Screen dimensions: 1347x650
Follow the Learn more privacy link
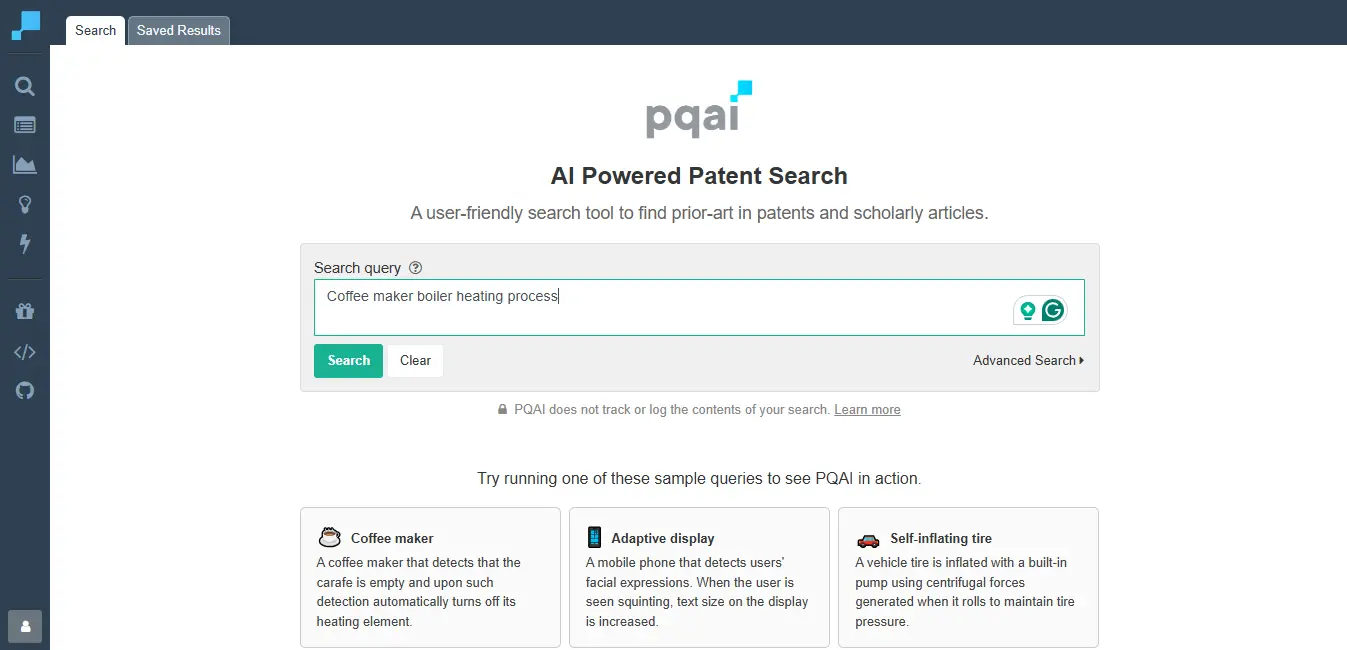(867, 410)
